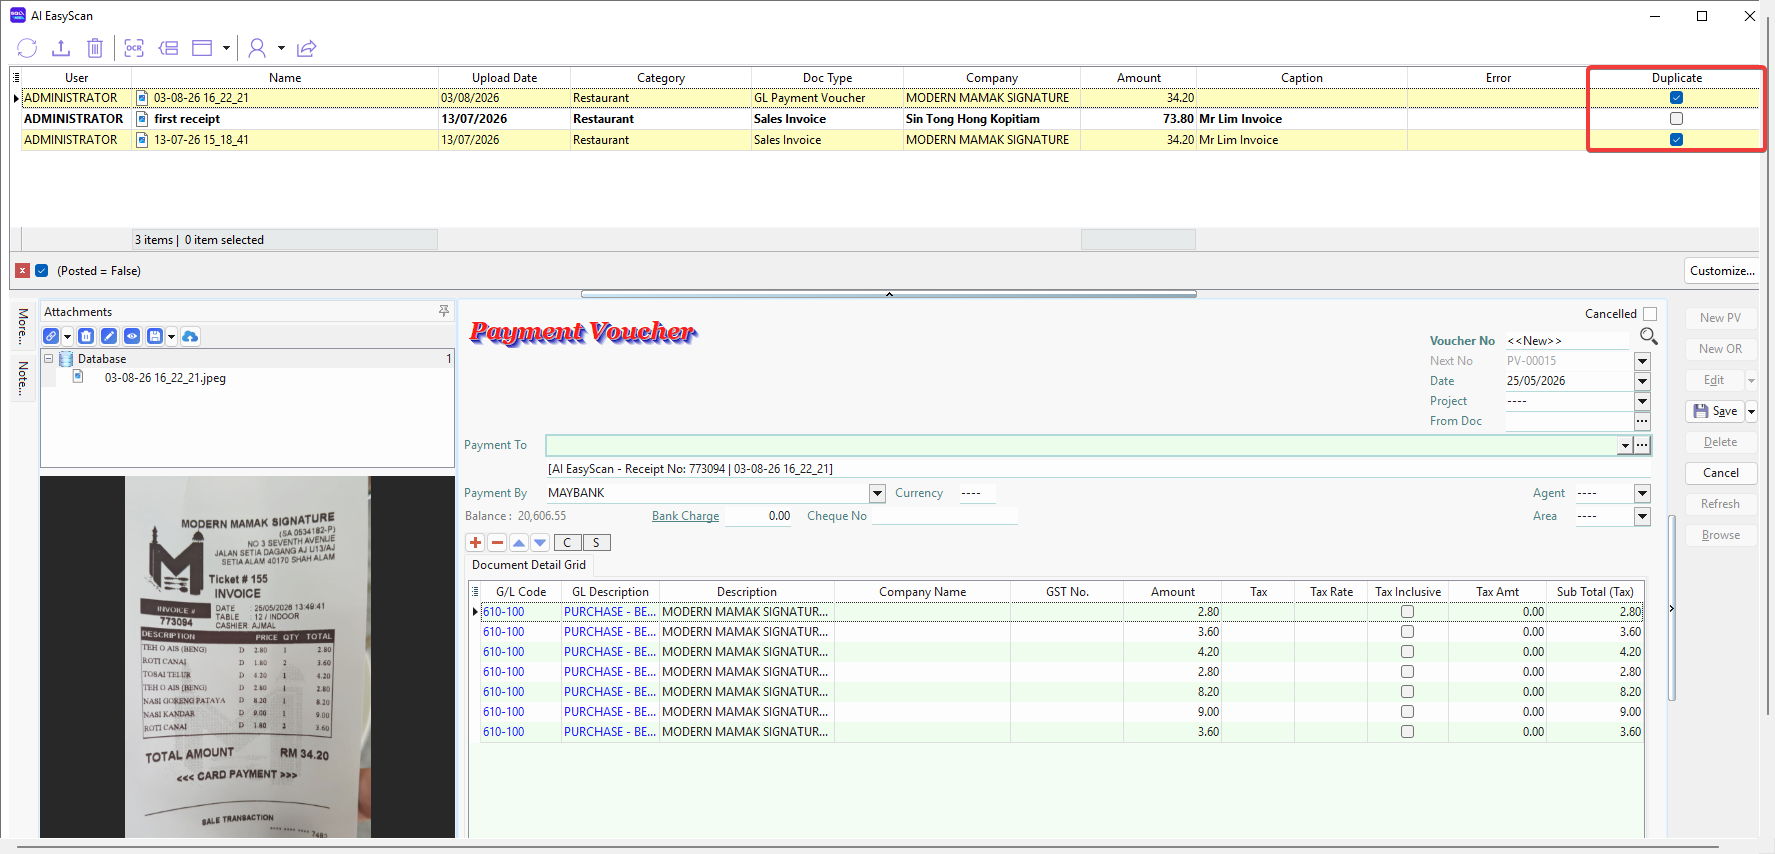Add a detail row with the red plus icon
The image size is (1775, 854).
(x=476, y=542)
